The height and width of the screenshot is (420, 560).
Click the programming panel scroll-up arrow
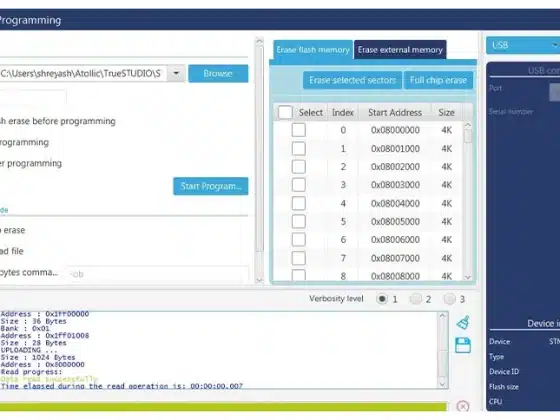260,41
